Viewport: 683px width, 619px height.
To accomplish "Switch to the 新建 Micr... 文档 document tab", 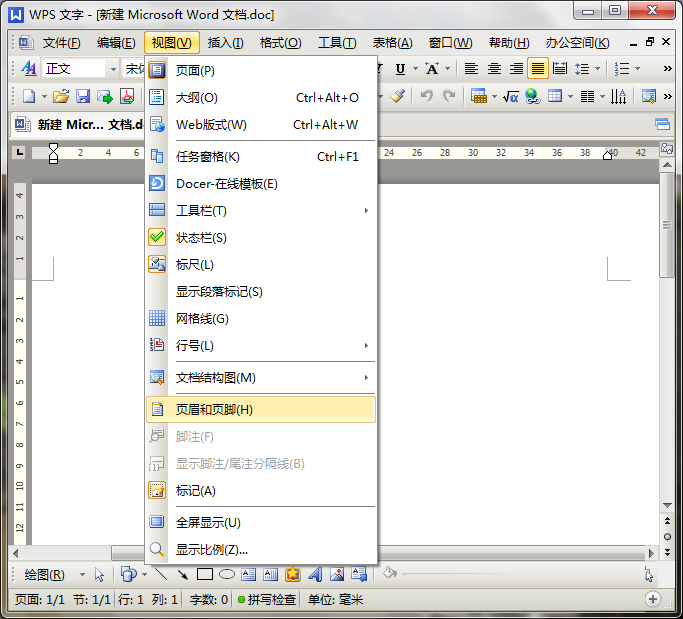I will [x=78, y=125].
